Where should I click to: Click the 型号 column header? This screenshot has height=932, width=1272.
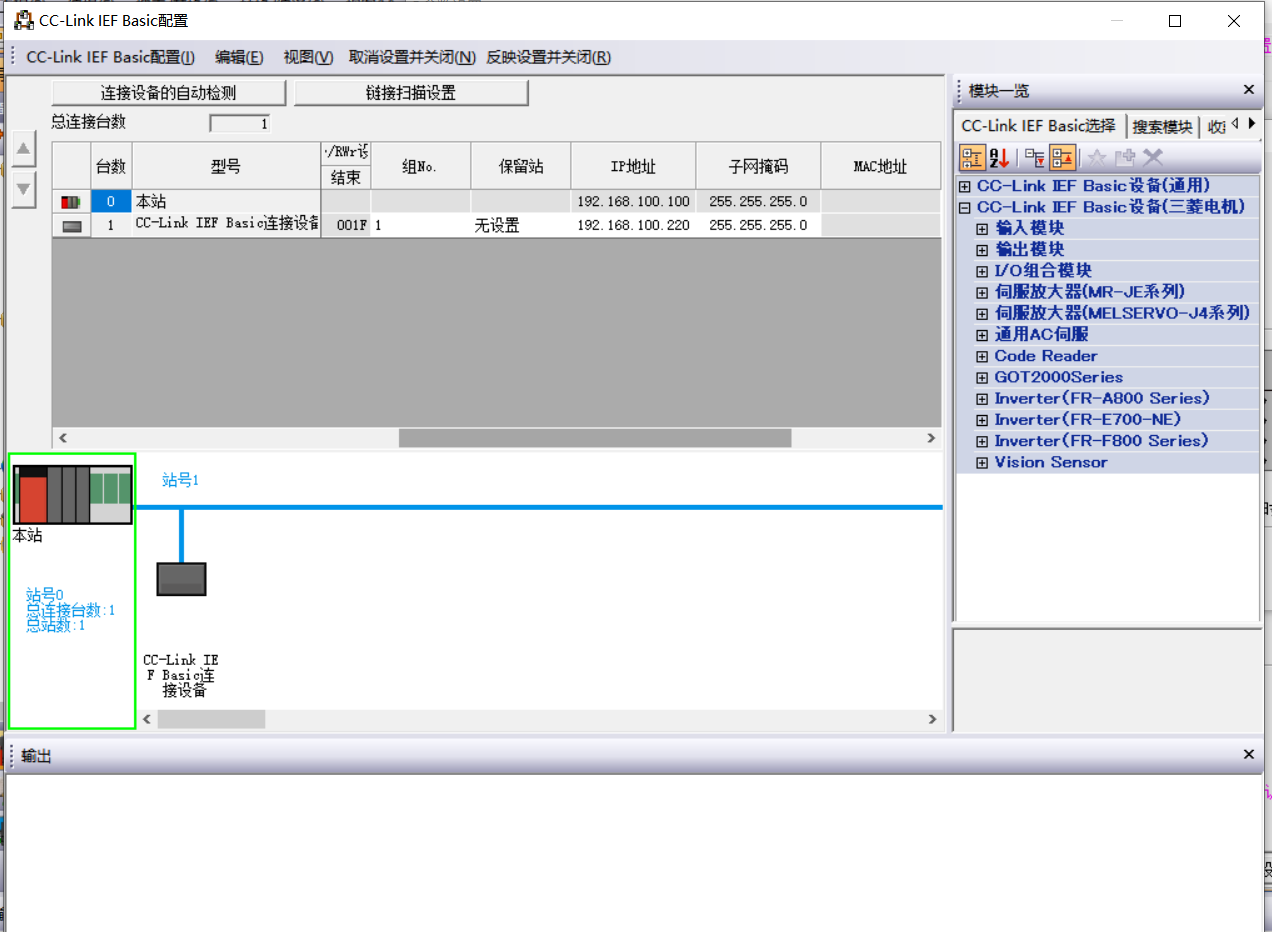[226, 166]
